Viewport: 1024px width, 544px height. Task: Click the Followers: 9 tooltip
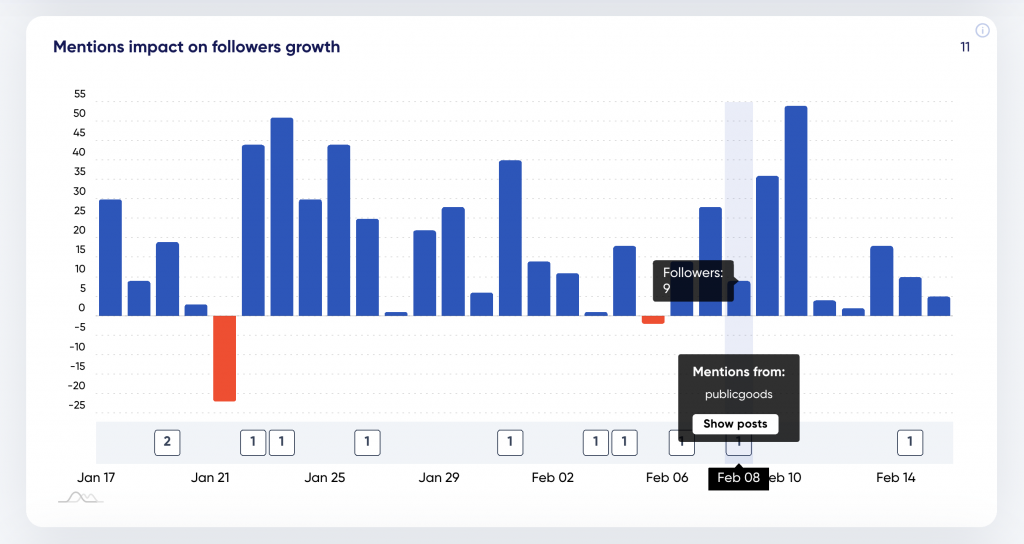pyautogui.click(x=693, y=281)
